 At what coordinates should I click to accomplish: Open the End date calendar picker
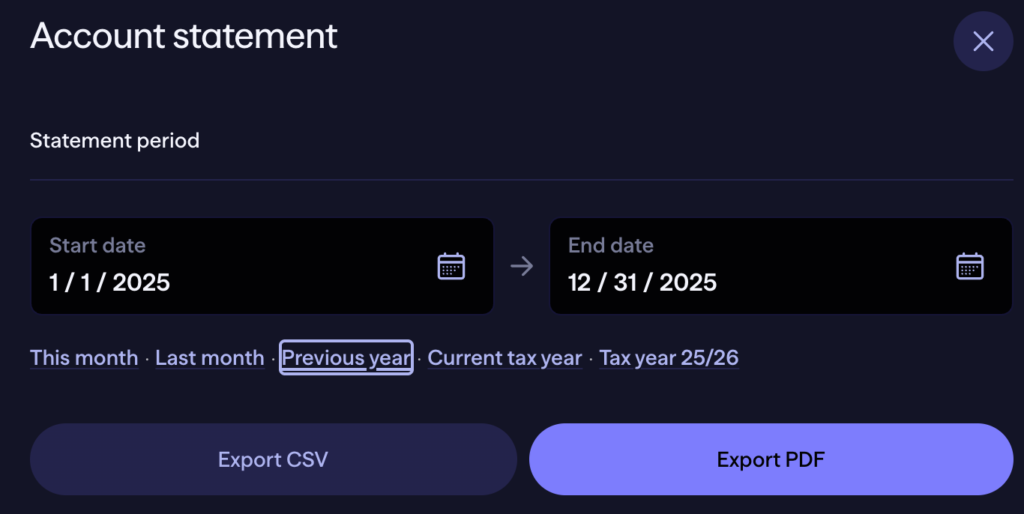coord(970,266)
